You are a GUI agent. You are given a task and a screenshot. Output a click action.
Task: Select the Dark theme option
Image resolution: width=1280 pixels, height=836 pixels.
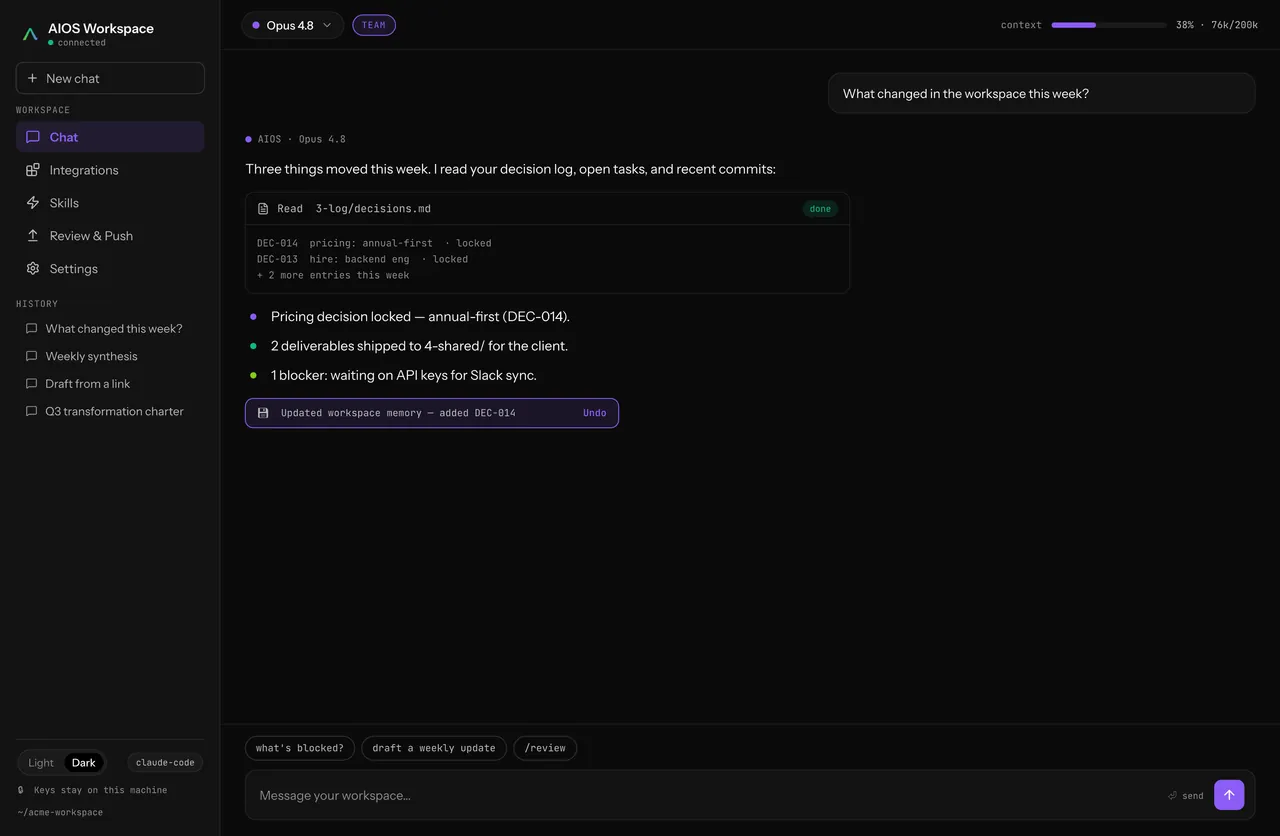pyautogui.click(x=84, y=763)
